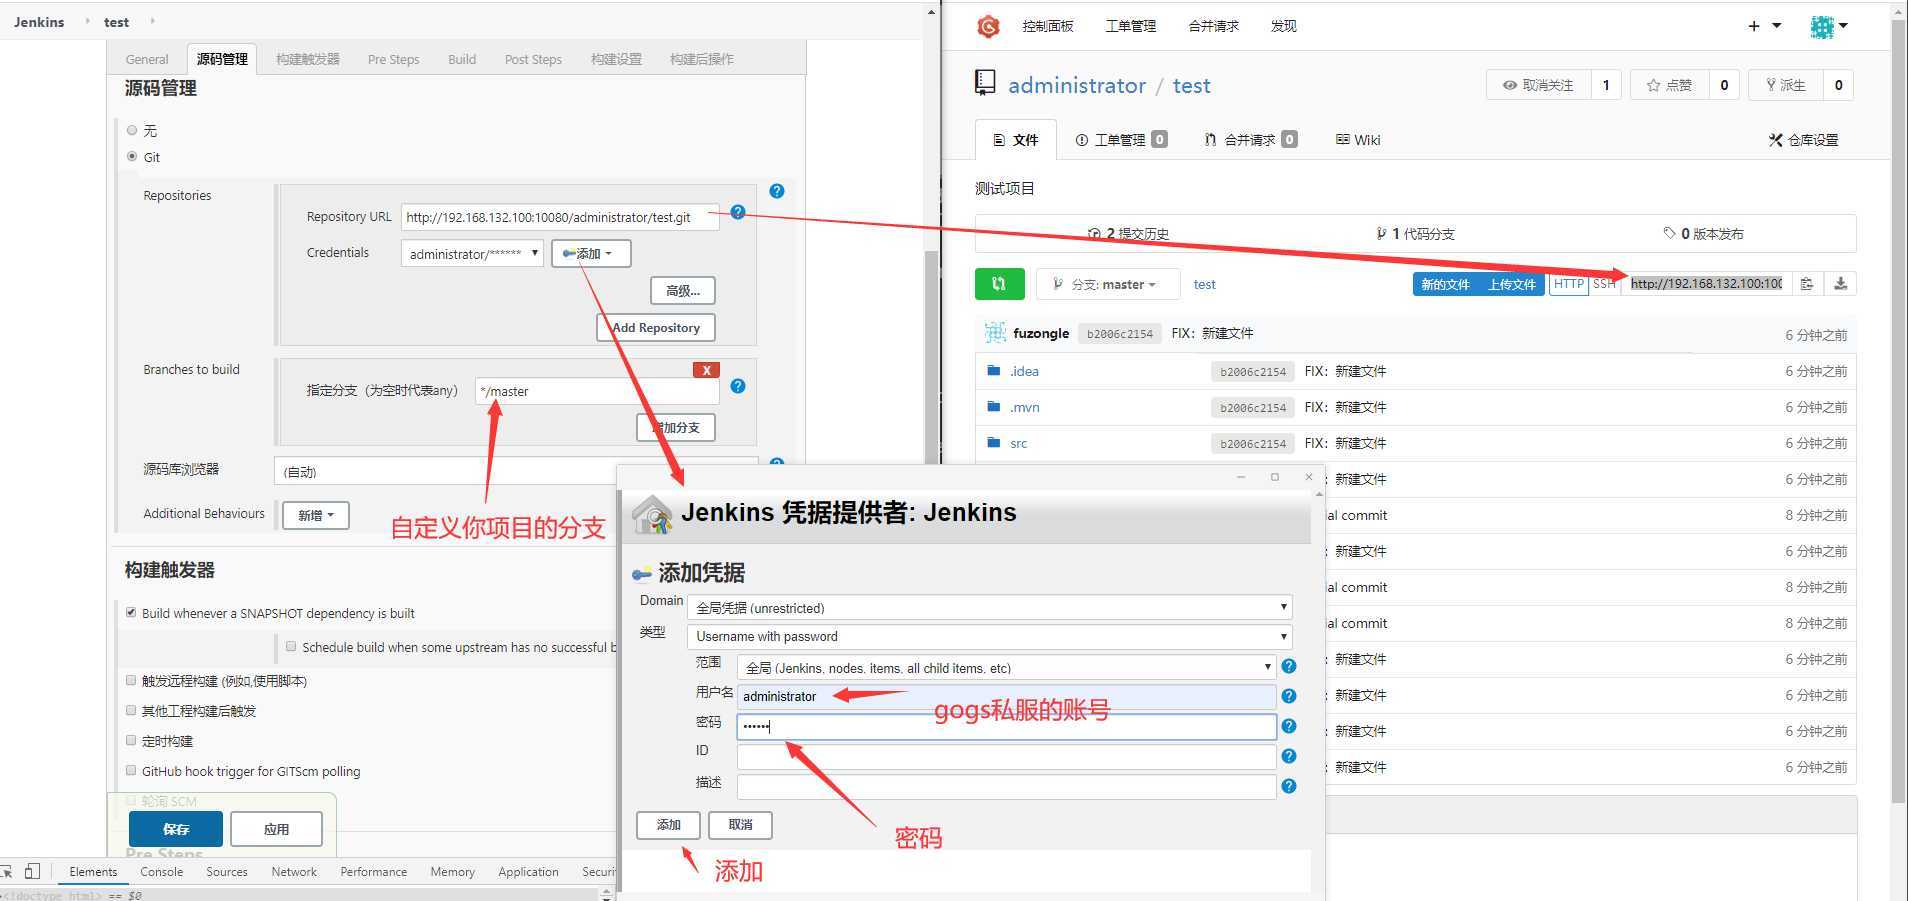Image resolution: width=1908 pixels, height=901 pixels.
Task: Switch to the Post Steps tab
Action: pyautogui.click(x=533, y=59)
